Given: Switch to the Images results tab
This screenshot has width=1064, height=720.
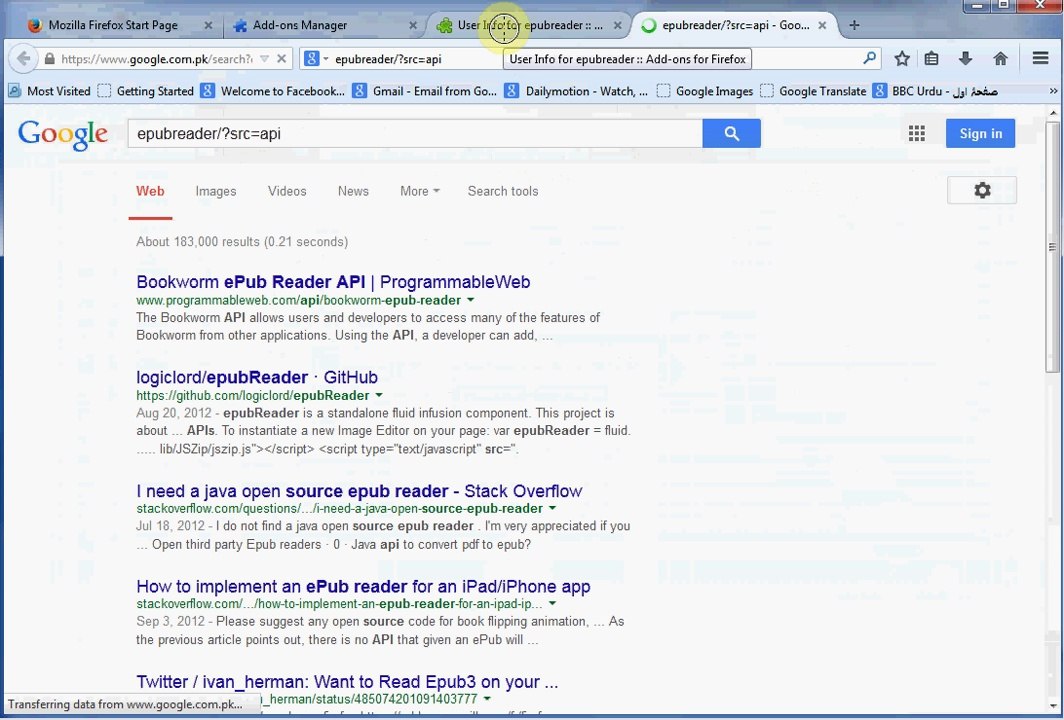Looking at the screenshot, I should 216,191.
